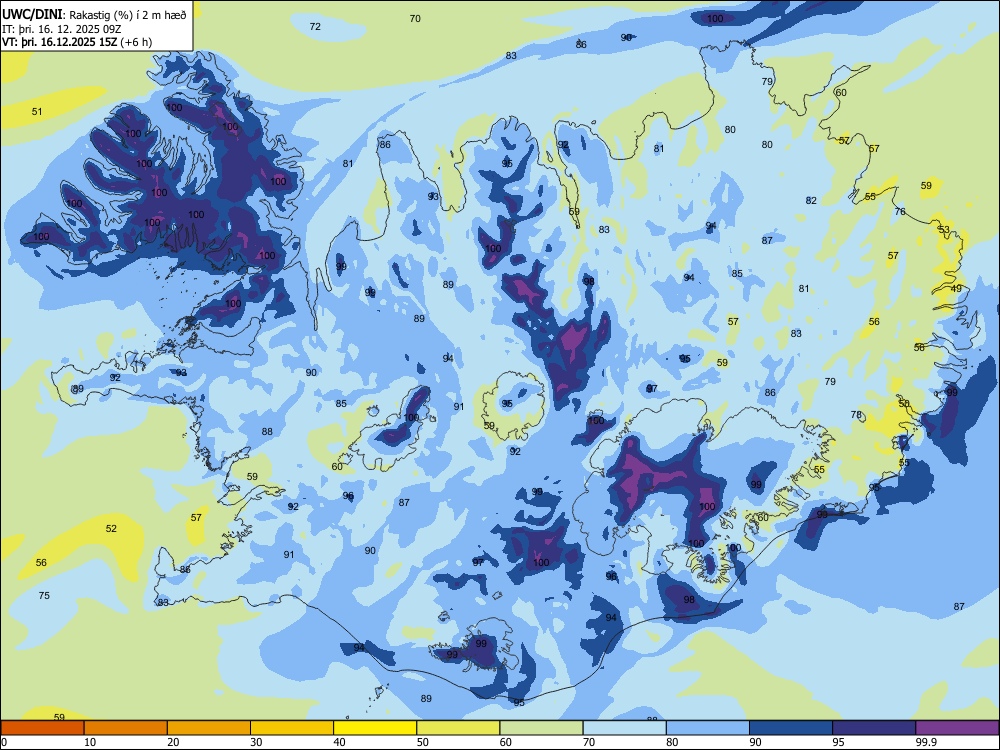Select the navy 95–99.9 legend swatch
Screen dimensions: 1000x750
(874, 728)
